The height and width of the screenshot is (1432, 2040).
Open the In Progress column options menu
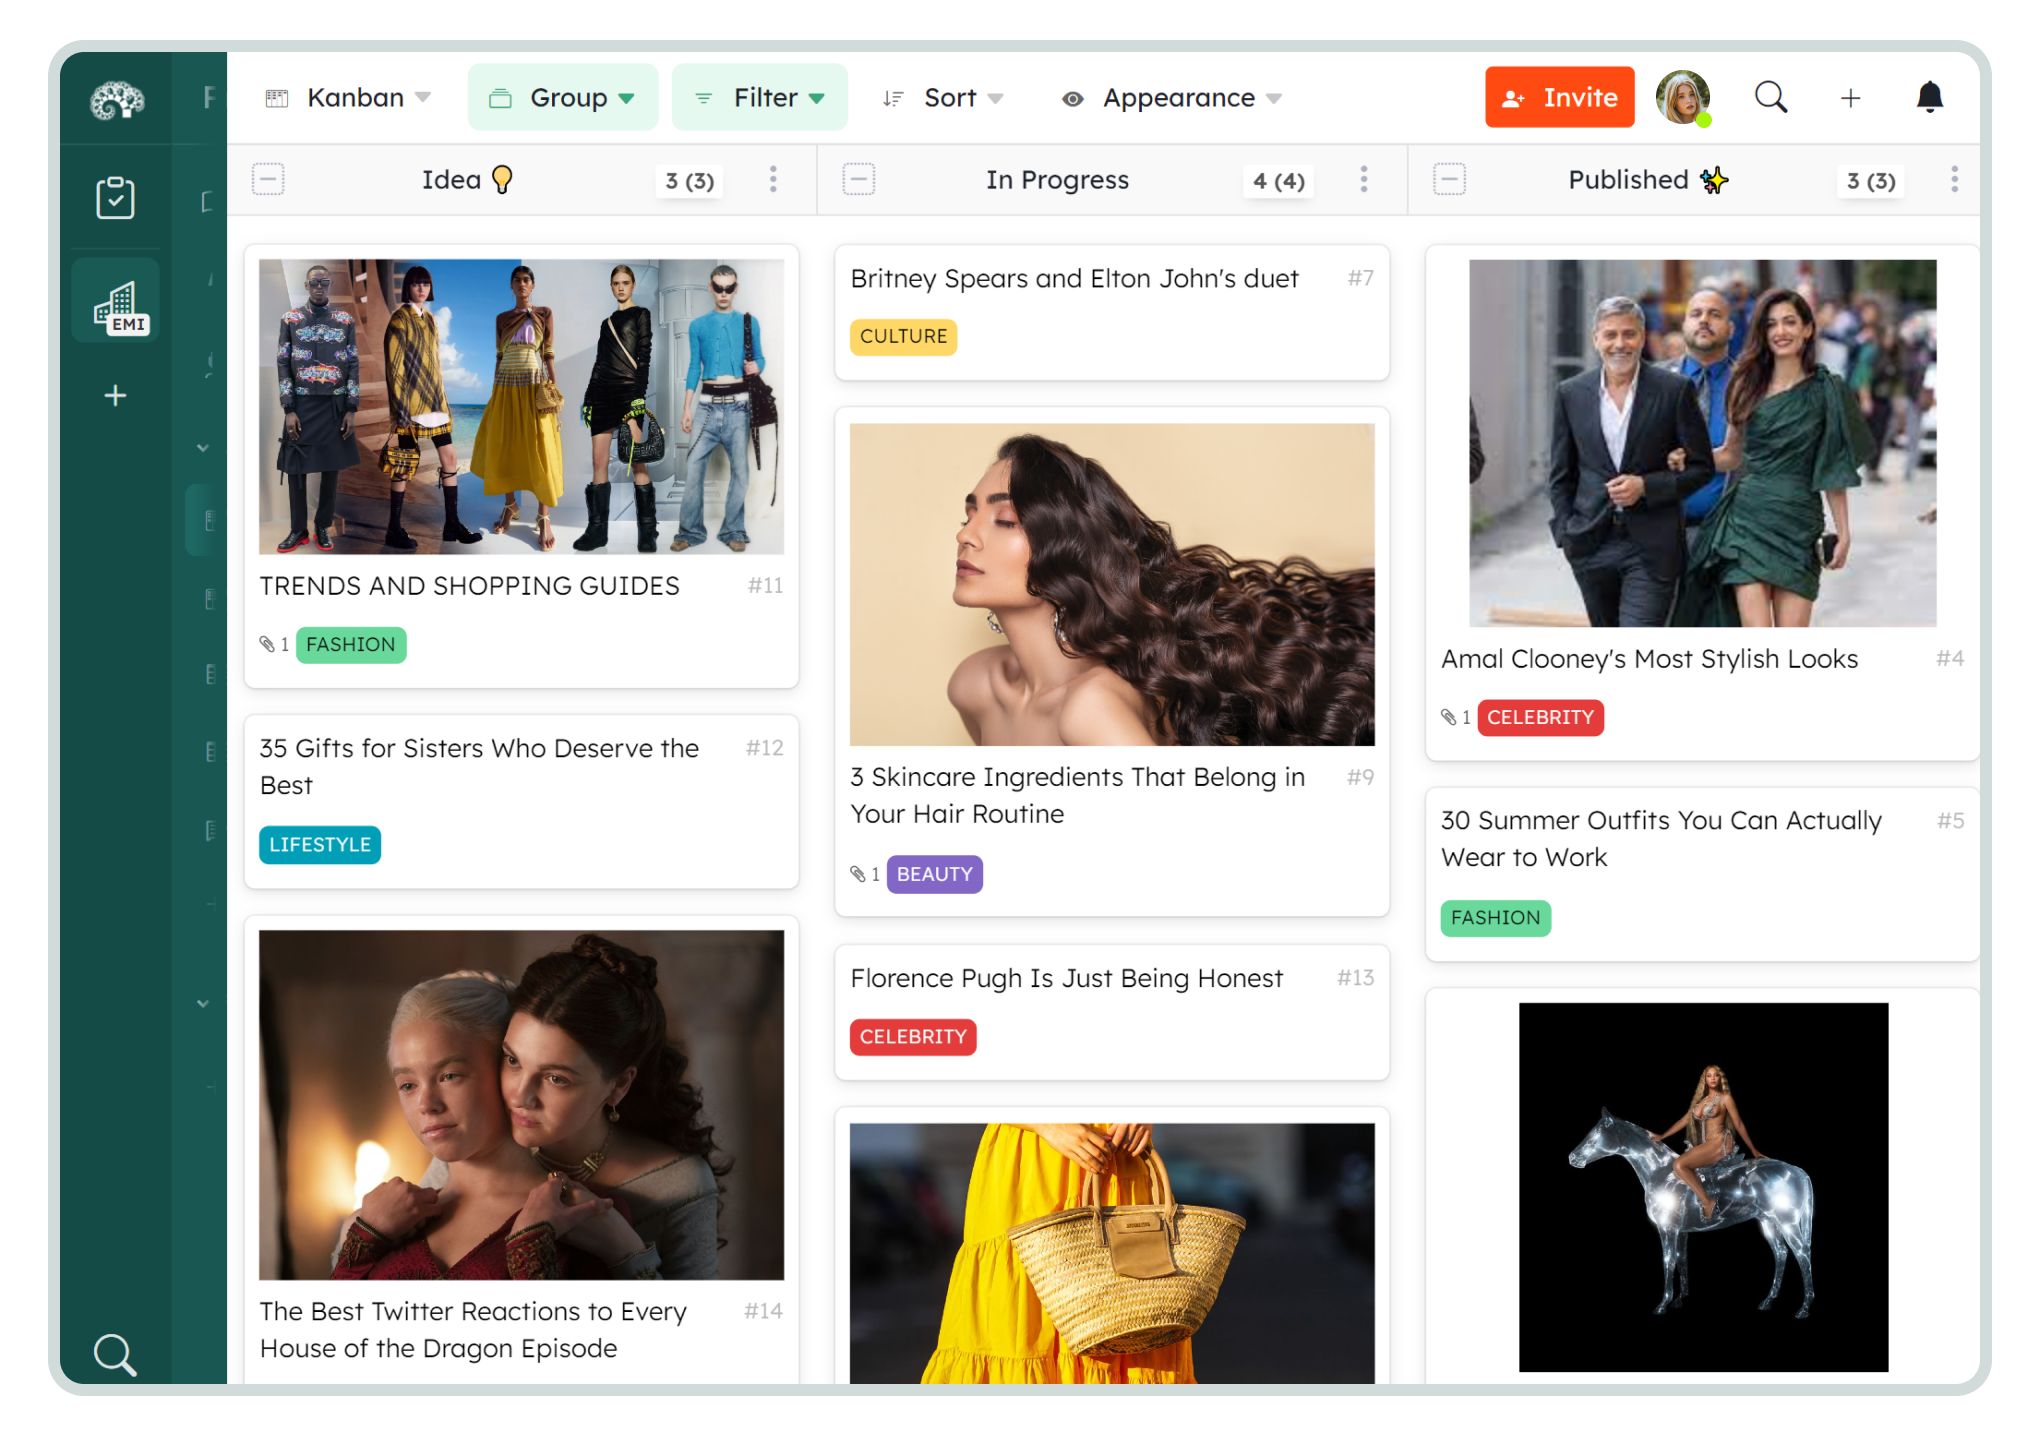[x=1364, y=180]
